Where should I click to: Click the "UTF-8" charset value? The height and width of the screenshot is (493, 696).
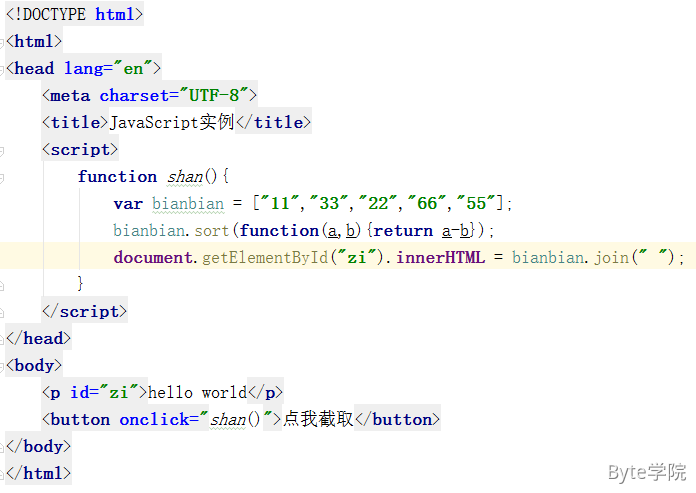coord(214,95)
